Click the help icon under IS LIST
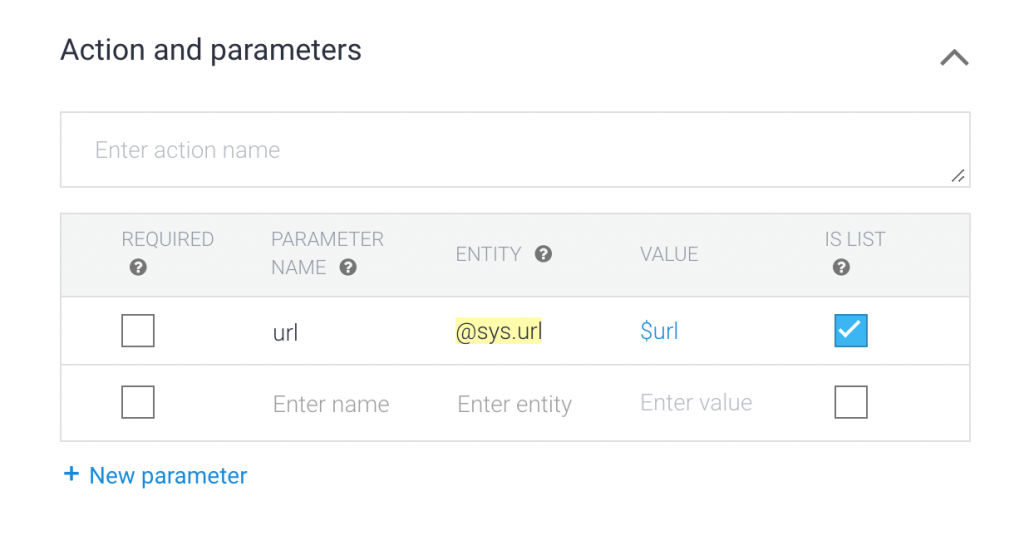This screenshot has height=540, width=1024. tap(841, 268)
